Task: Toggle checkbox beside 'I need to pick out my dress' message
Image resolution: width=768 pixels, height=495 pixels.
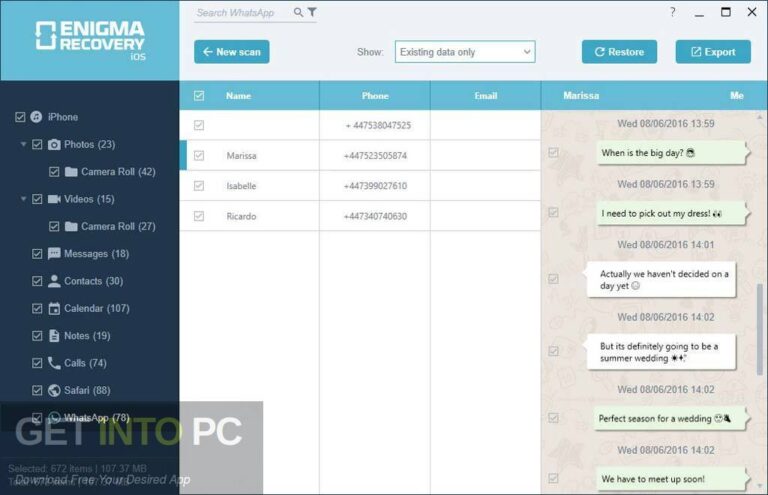Action: (553, 212)
